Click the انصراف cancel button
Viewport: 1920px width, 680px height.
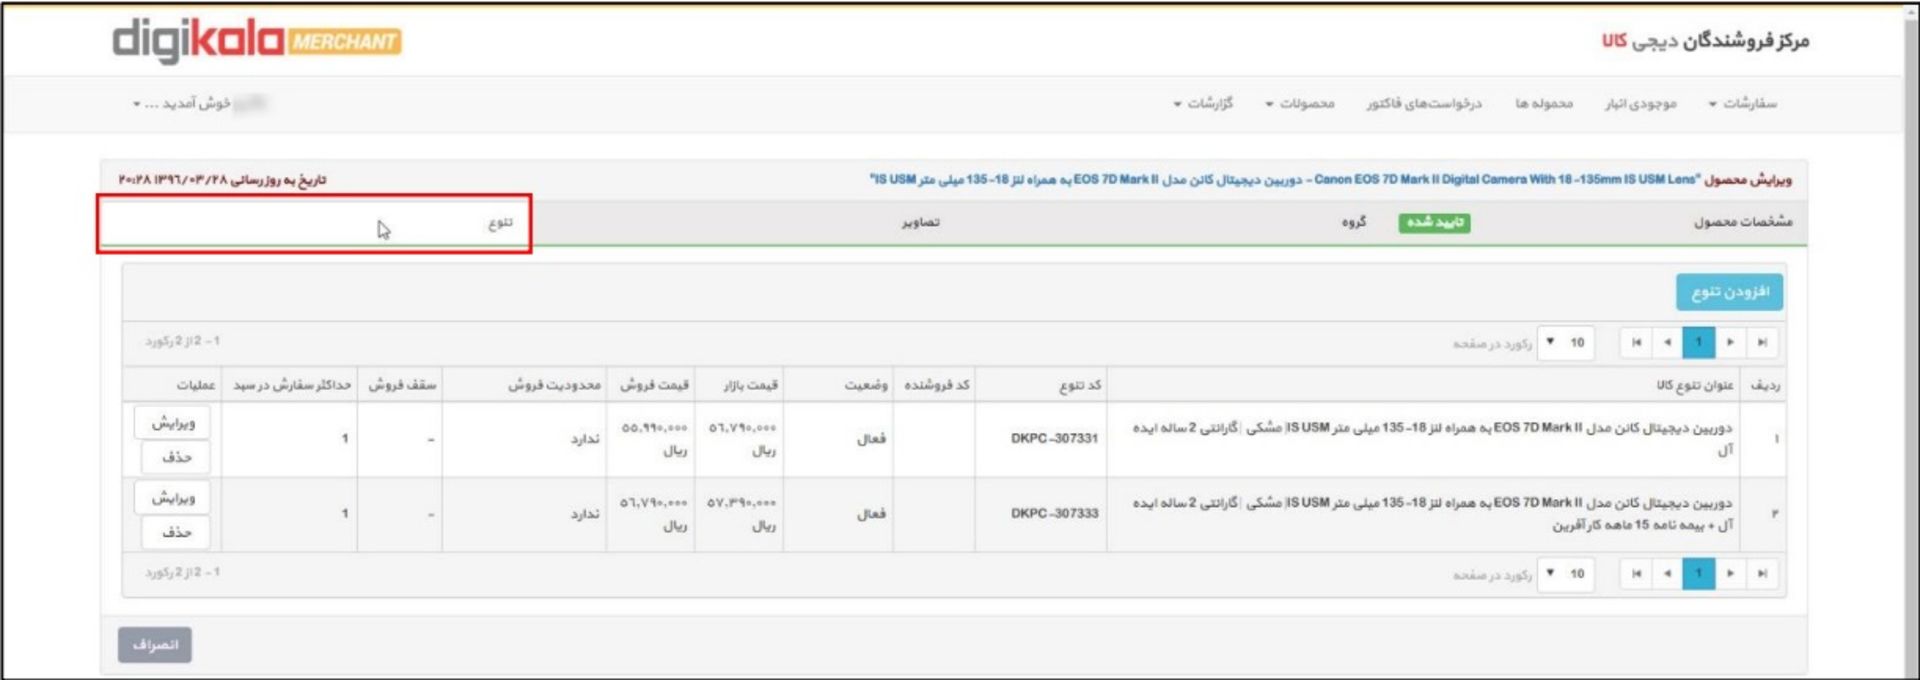(155, 644)
